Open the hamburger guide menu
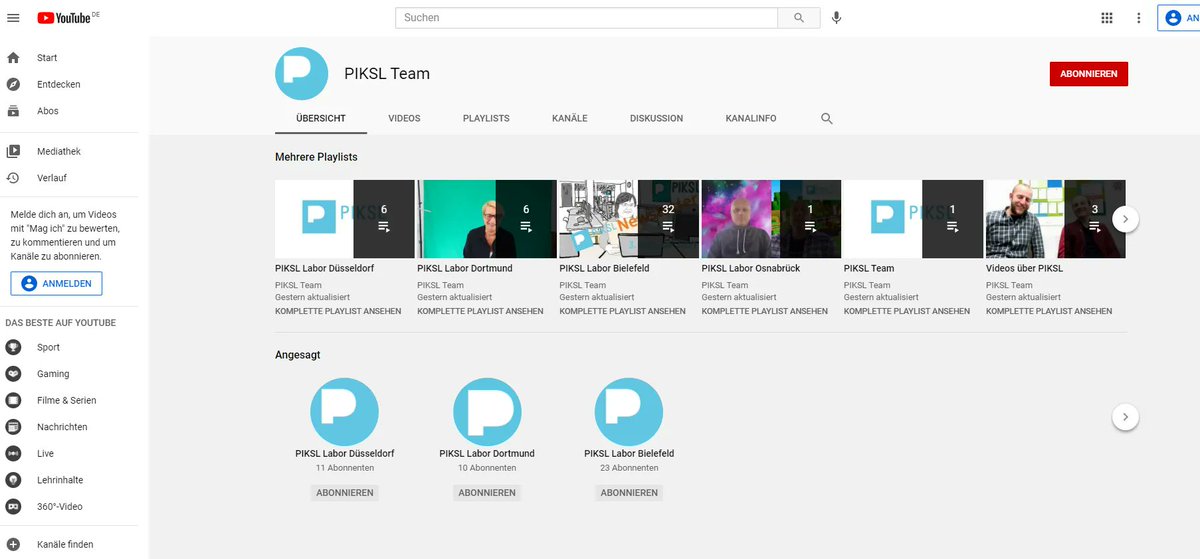 (13, 18)
